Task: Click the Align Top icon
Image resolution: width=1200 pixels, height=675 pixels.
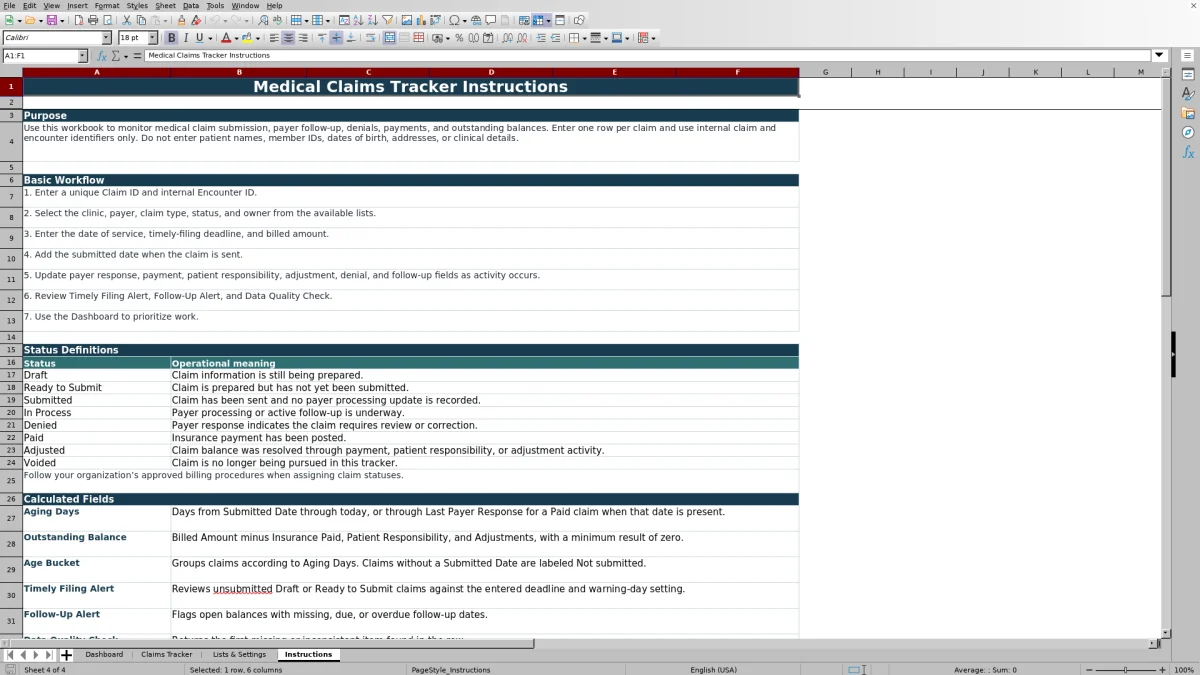Action: 322,38
